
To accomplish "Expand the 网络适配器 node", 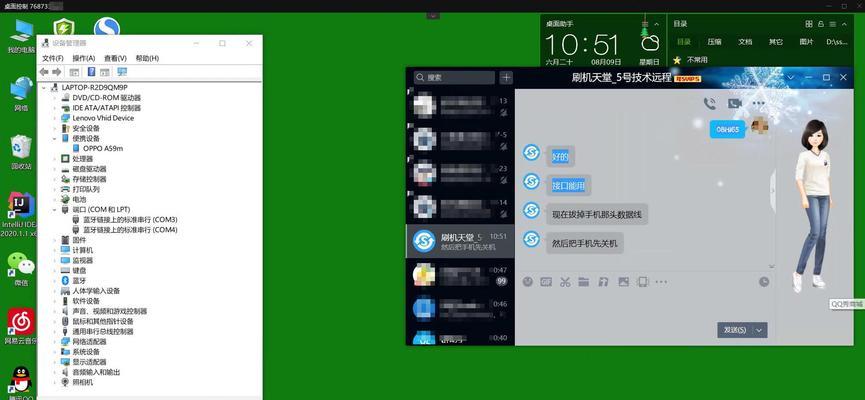I will (55, 342).
